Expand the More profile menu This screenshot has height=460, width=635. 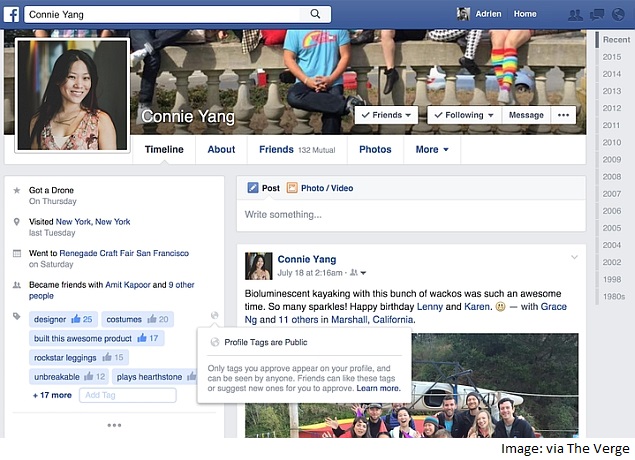coord(432,149)
